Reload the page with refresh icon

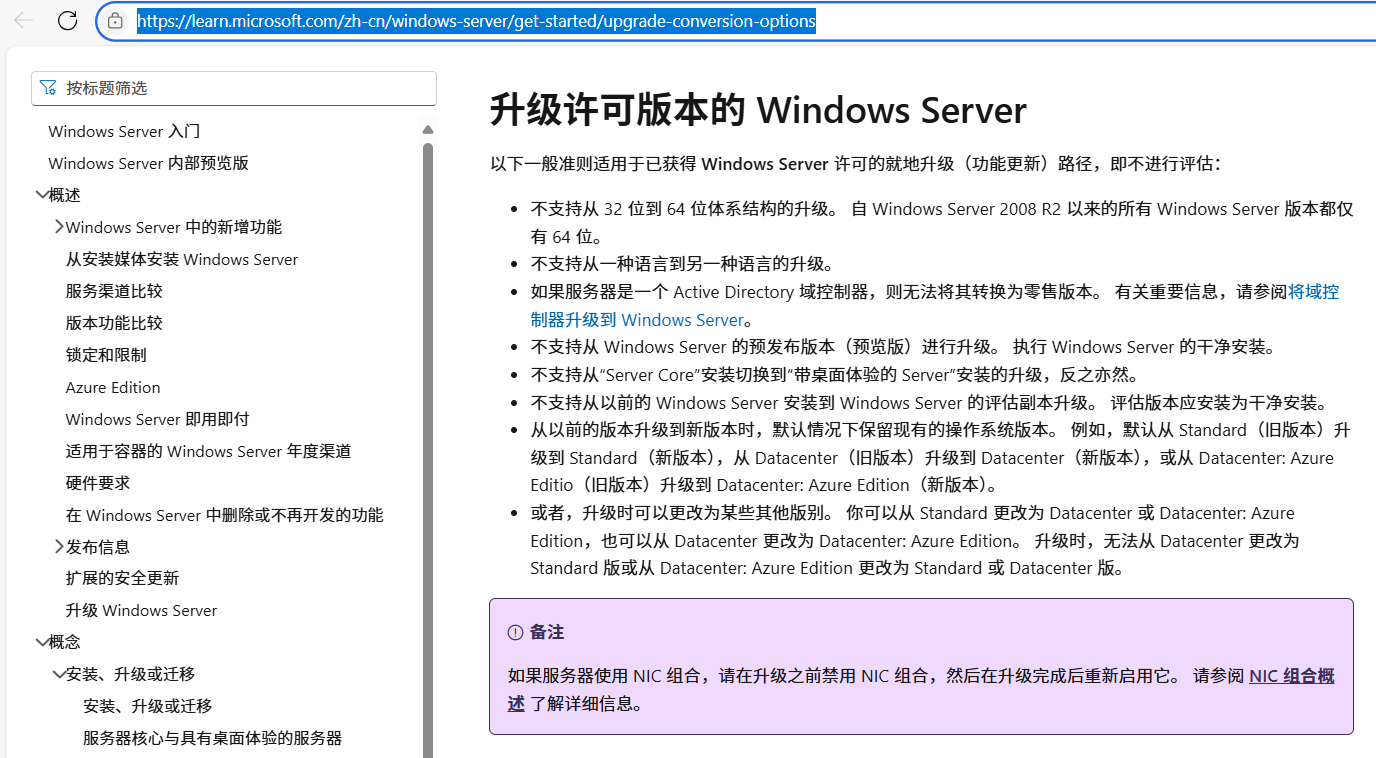[x=67, y=20]
